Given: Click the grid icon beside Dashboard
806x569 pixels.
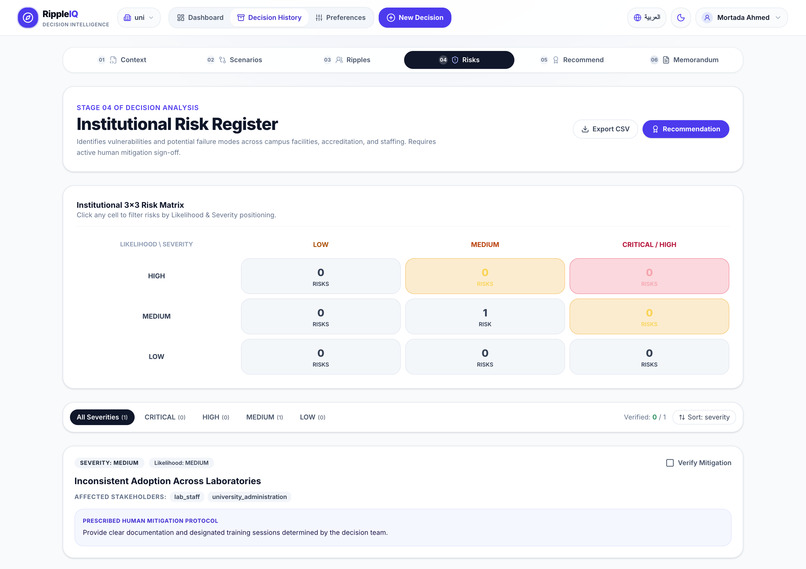Looking at the screenshot, I should [180, 17].
